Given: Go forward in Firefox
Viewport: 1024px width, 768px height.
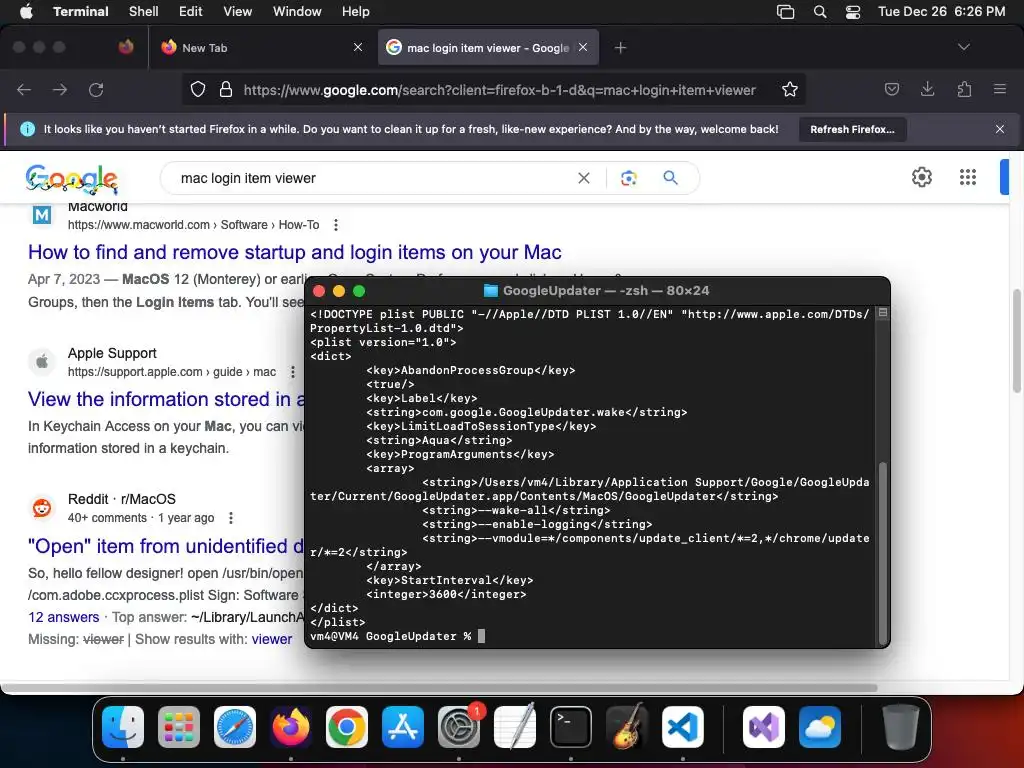Looking at the screenshot, I should (60, 89).
